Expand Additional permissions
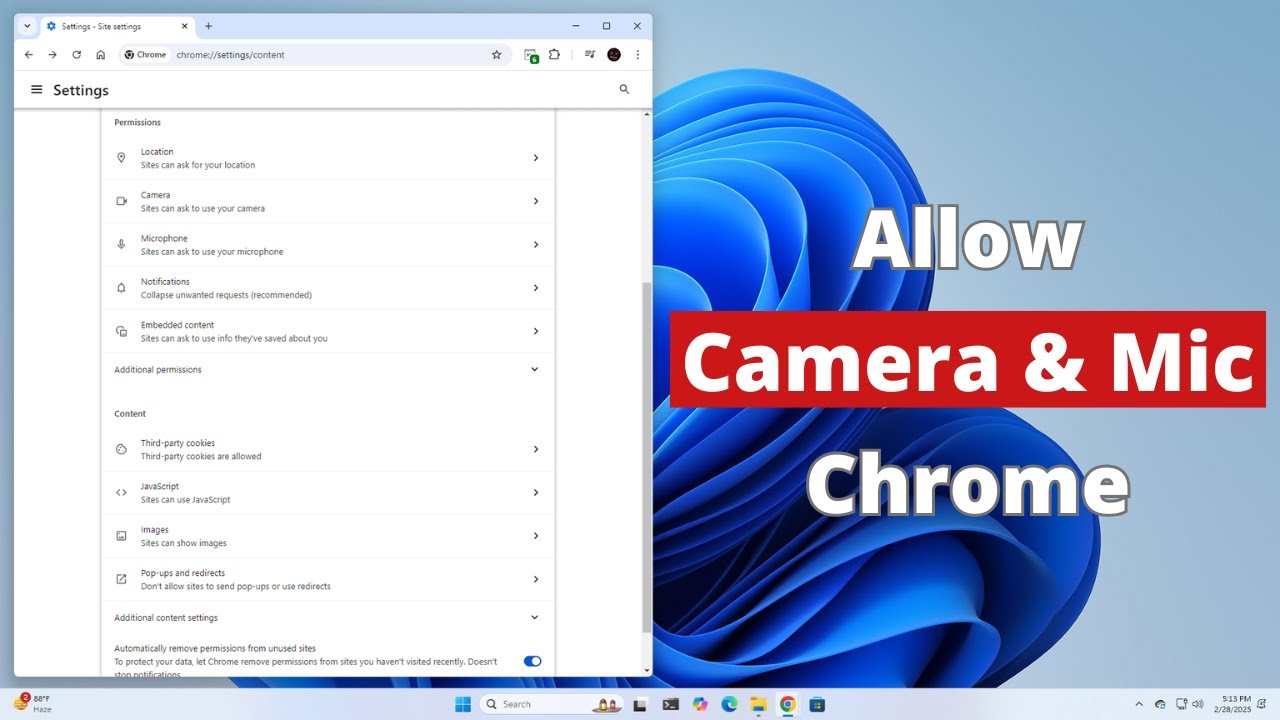 [328, 369]
